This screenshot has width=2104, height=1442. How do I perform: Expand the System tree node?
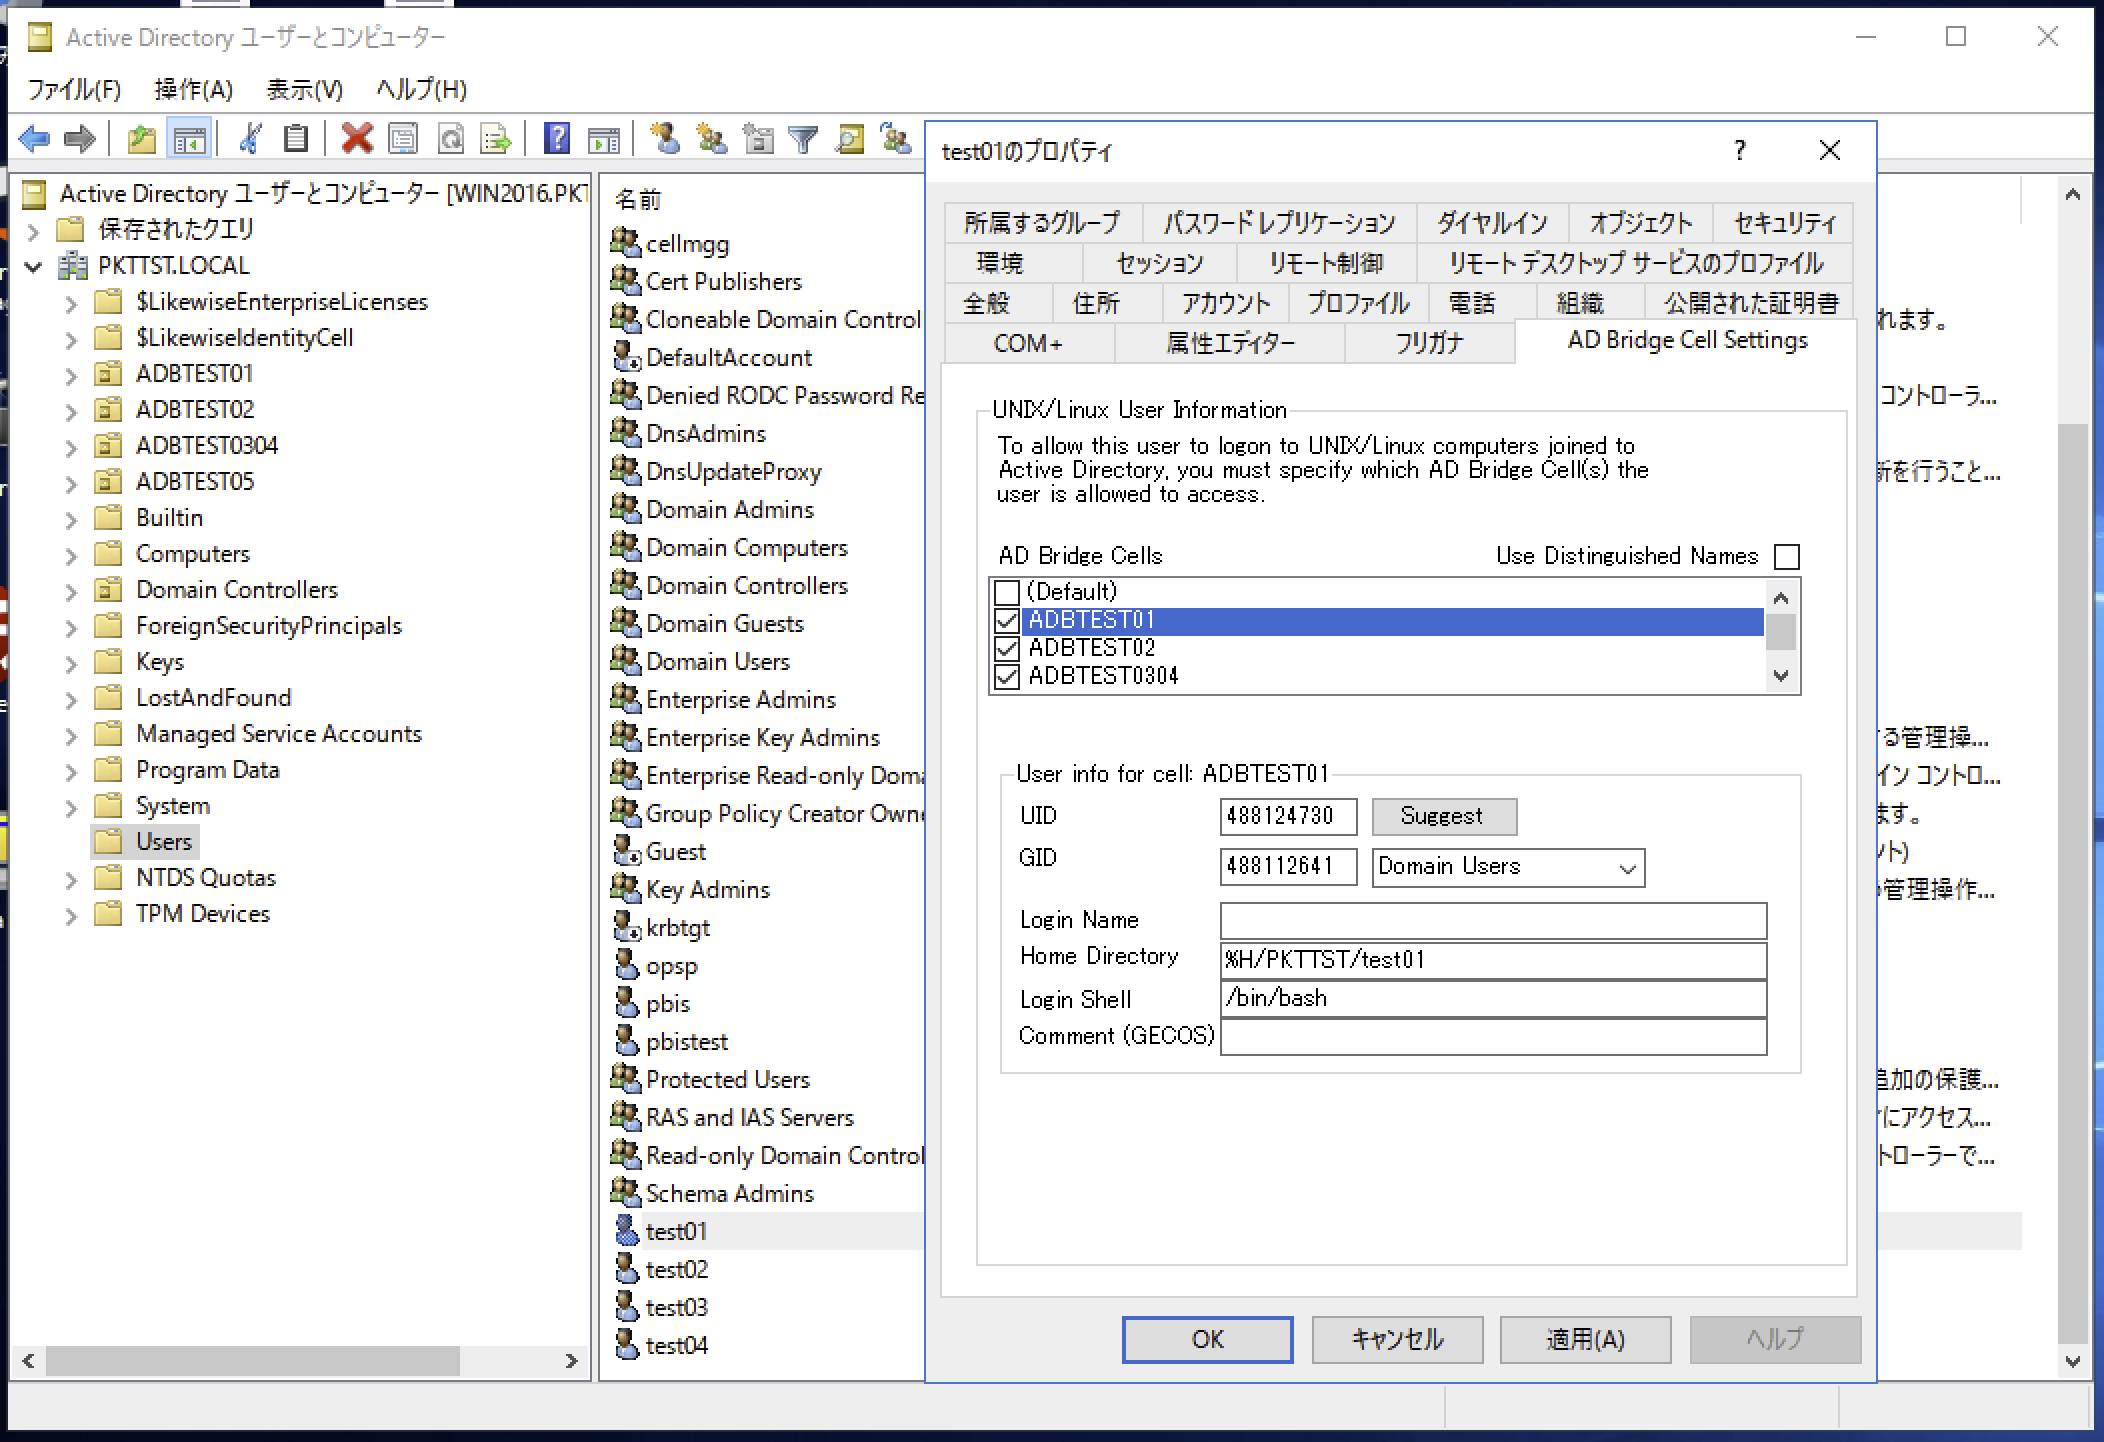71,807
